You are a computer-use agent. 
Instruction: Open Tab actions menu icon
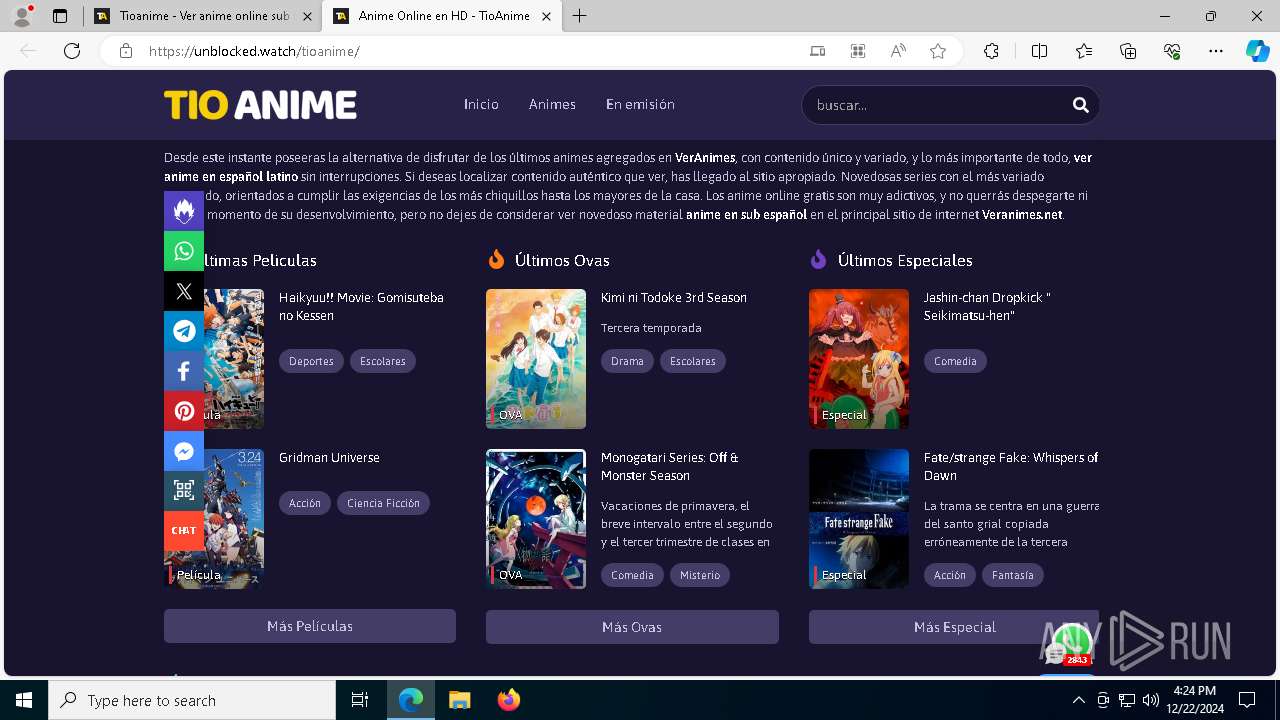point(60,16)
